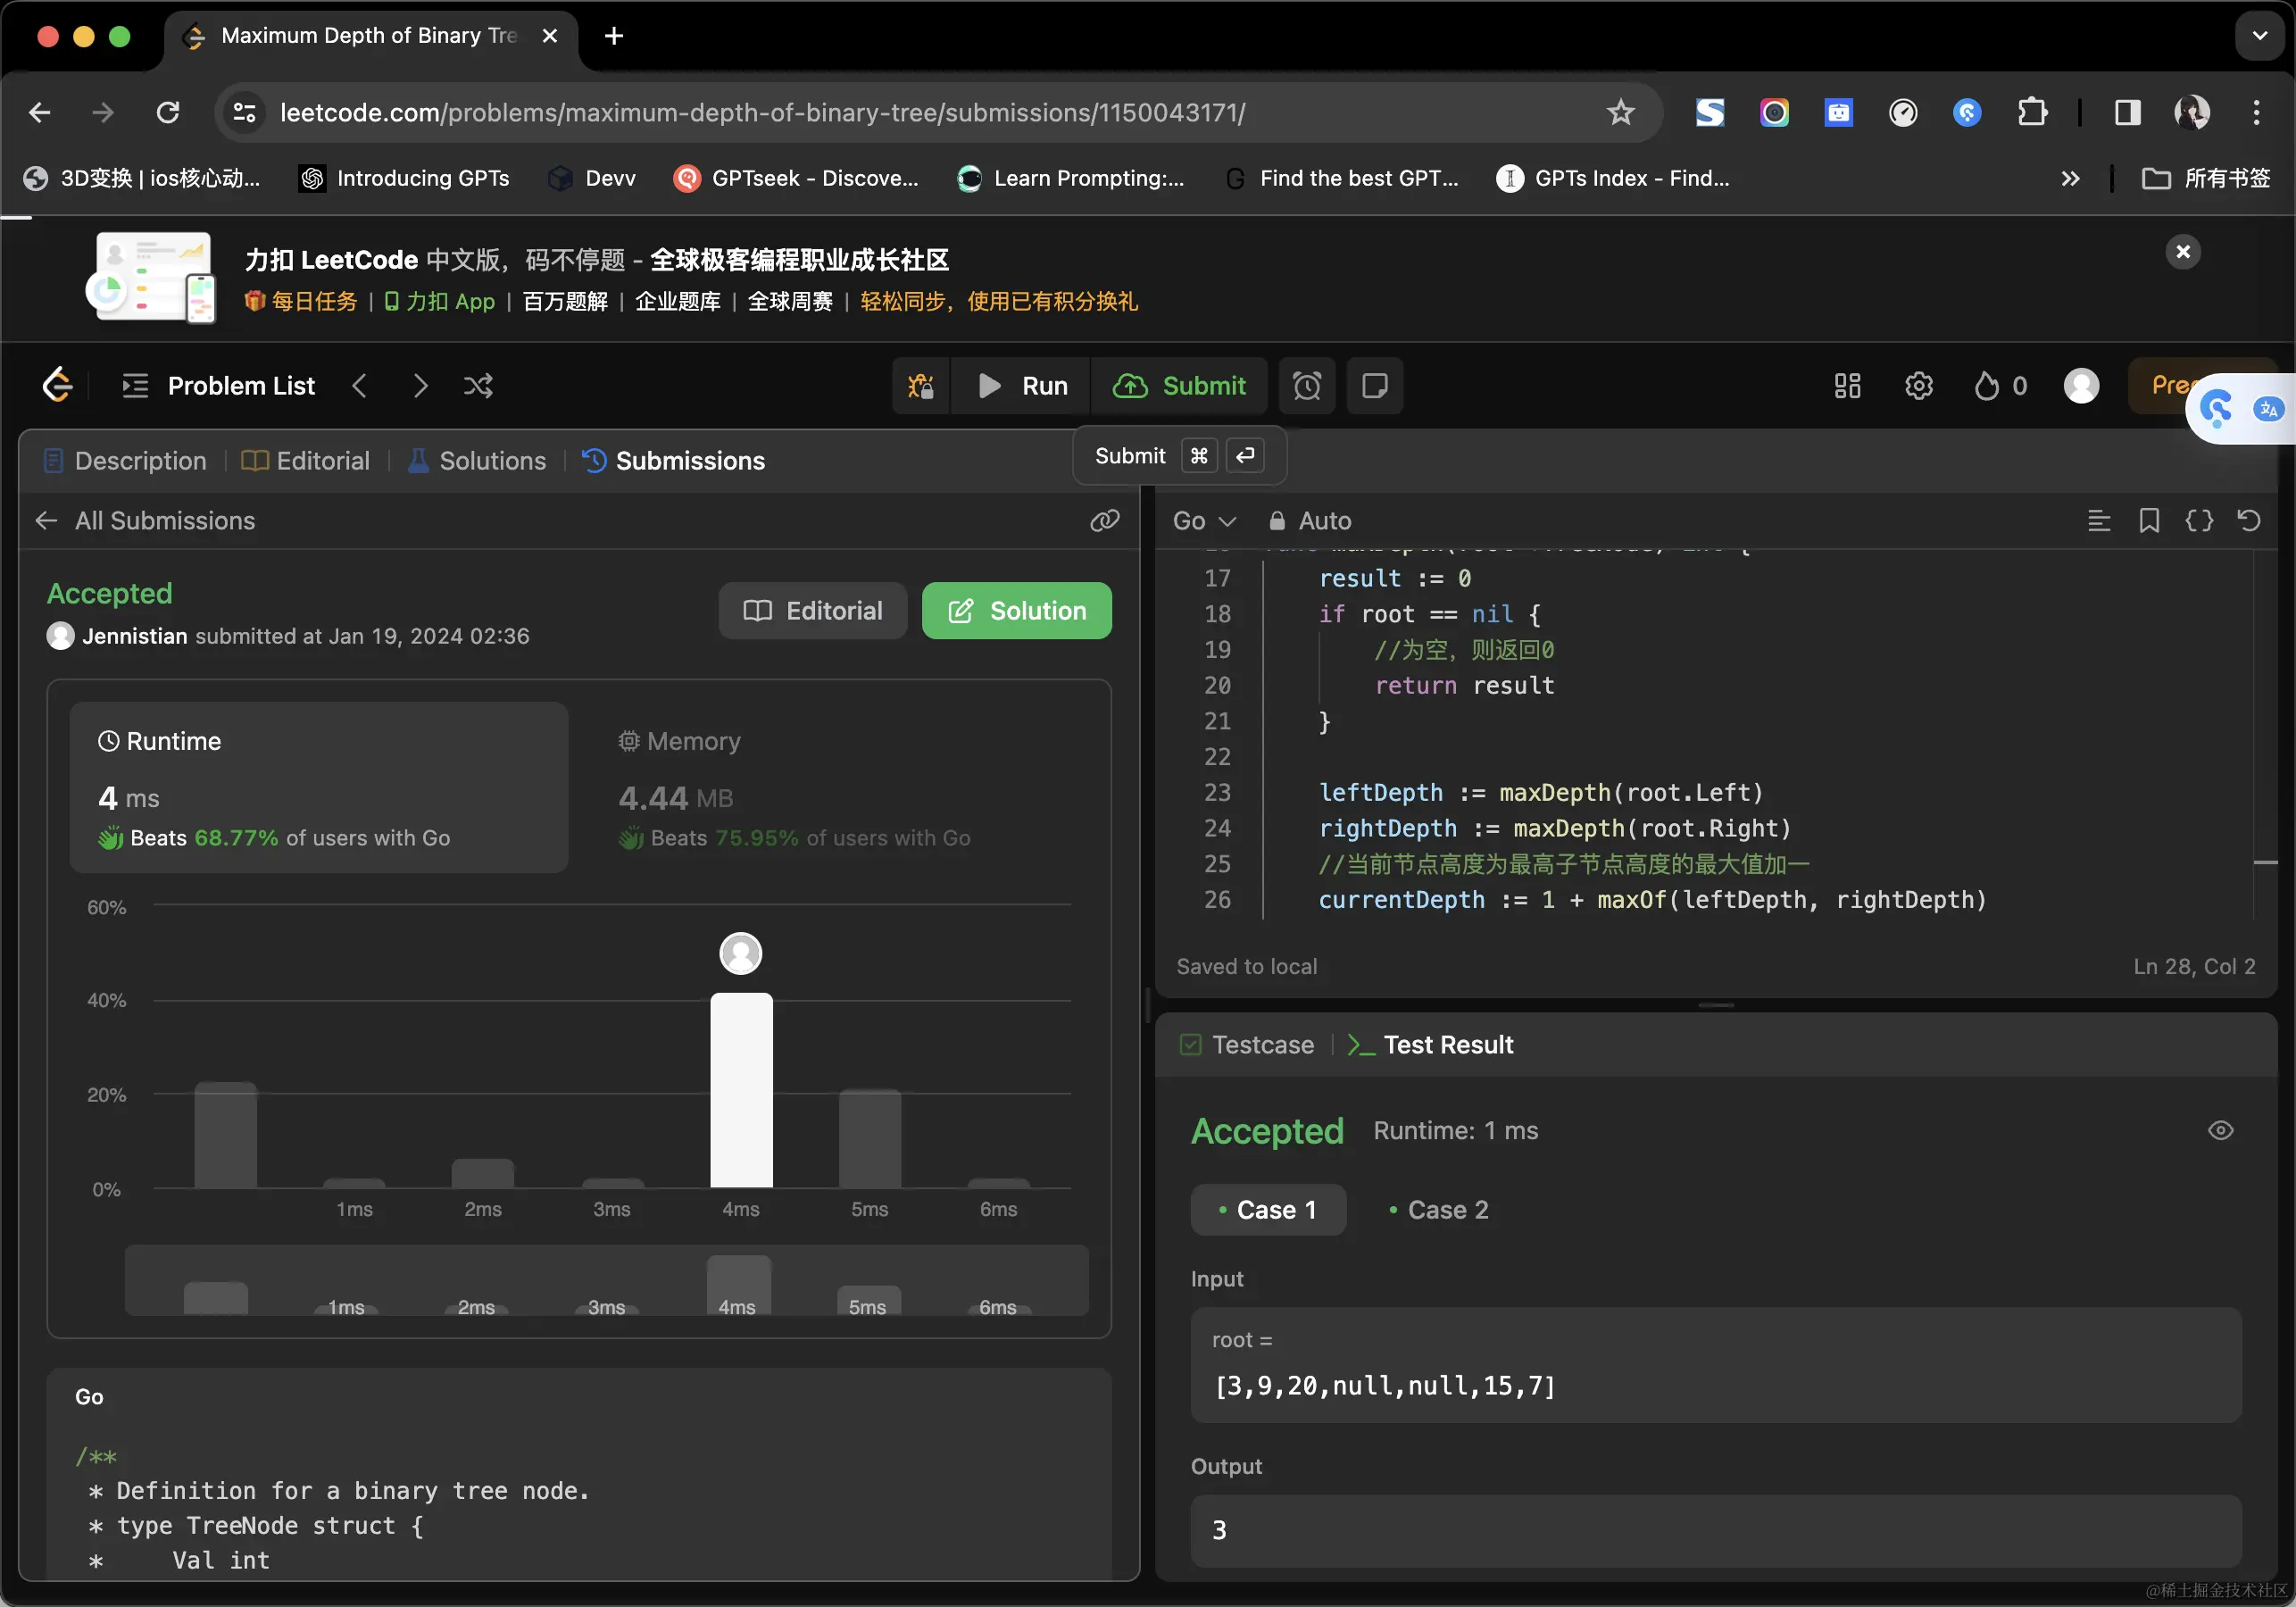Toggle the bookmark icon in editor toolbar
The width and height of the screenshot is (2296, 1607).
pyautogui.click(x=2148, y=520)
